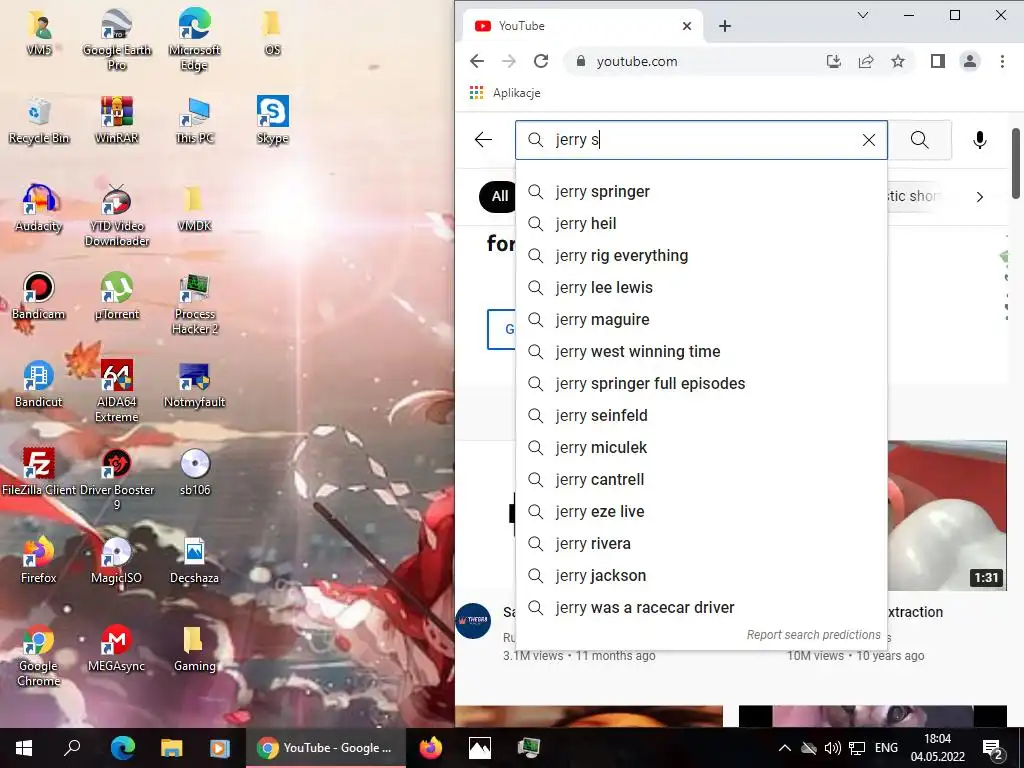Screen dimensions: 1024x768
Task: Open the Recycle Bin icon
Action: (x=39, y=121)
